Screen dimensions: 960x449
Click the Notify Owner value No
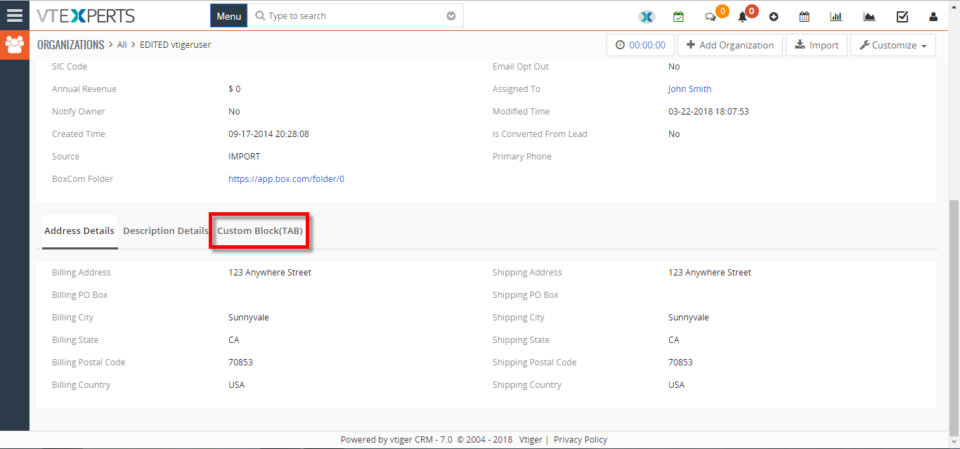[234, 111]
